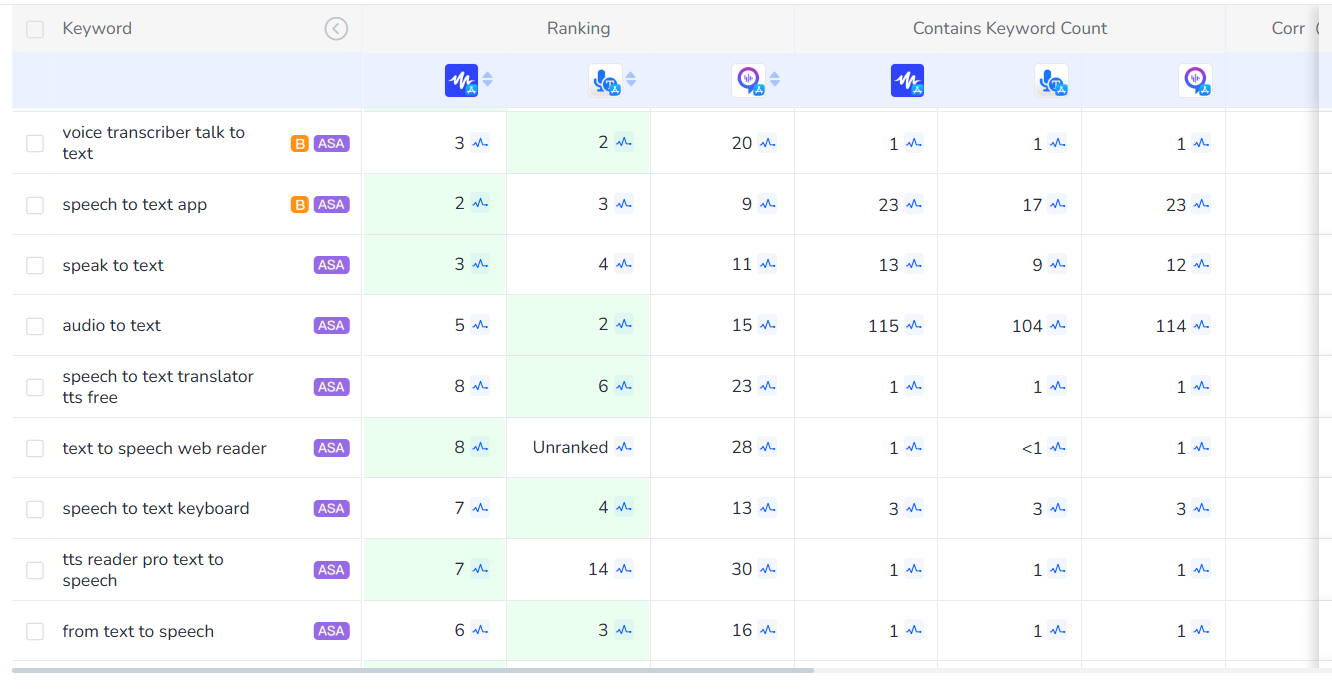Sort rankings by the microphone app column

click(631, 80)
